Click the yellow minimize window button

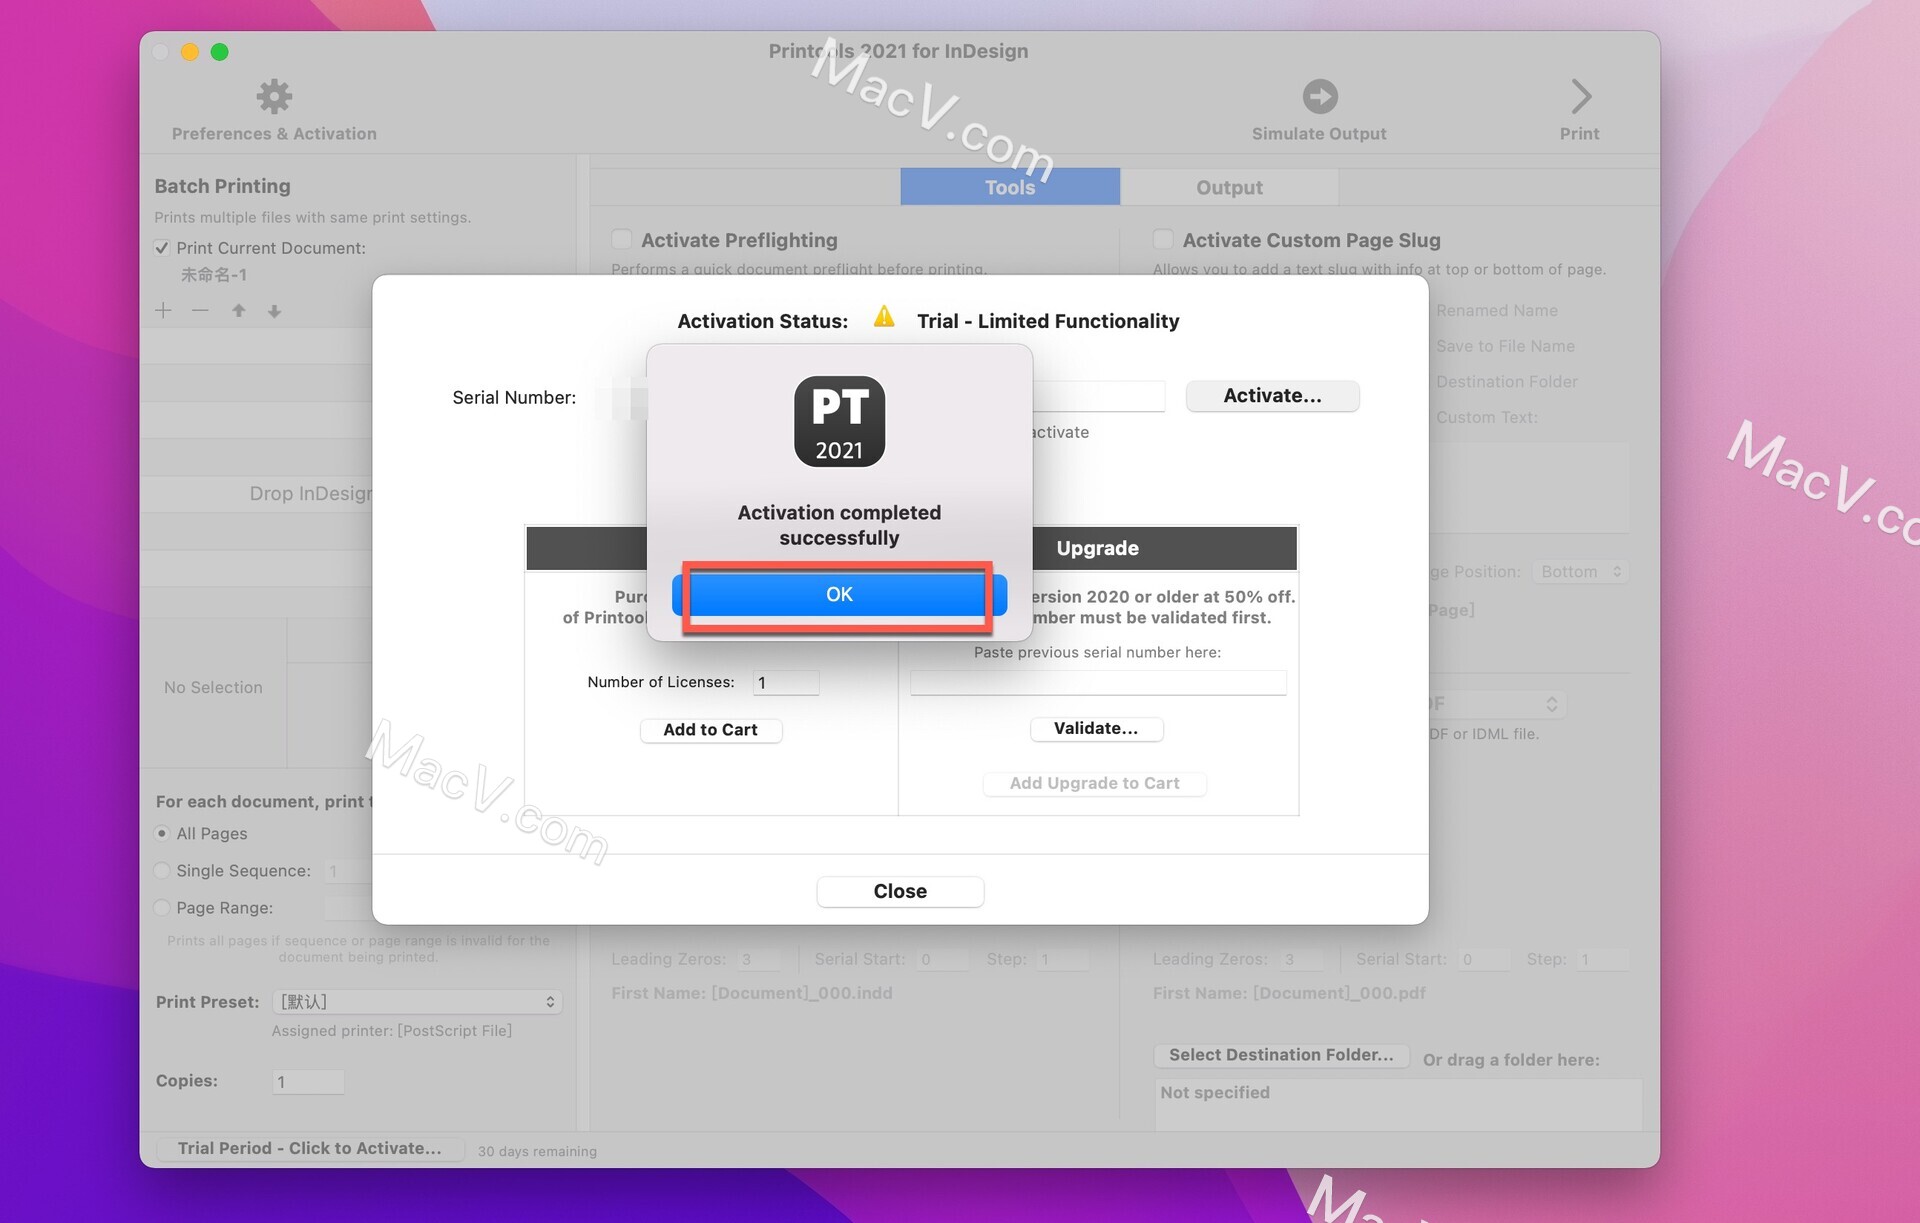pyautogui.click(x=190, y=52)
